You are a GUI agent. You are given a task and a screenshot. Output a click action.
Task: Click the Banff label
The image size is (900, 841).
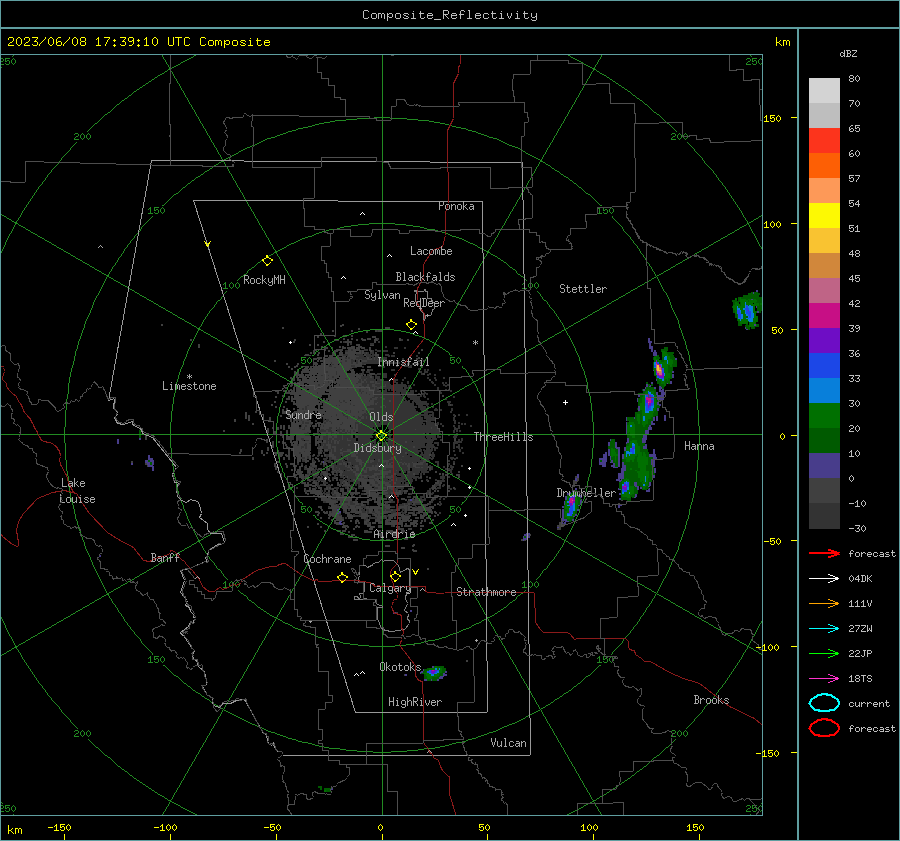165,557
